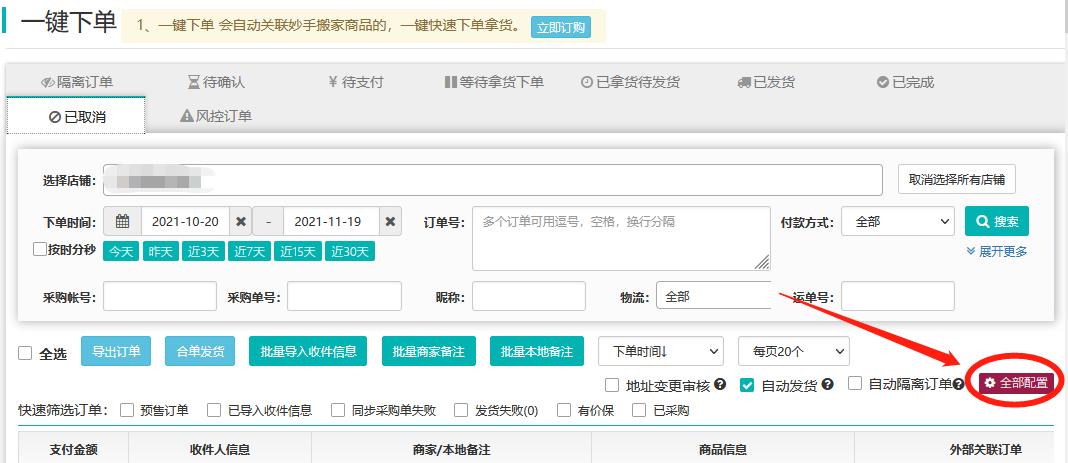Enable 自动隔离订单 checkbox
The image size is (1068, 463).
tap(855, 383)
